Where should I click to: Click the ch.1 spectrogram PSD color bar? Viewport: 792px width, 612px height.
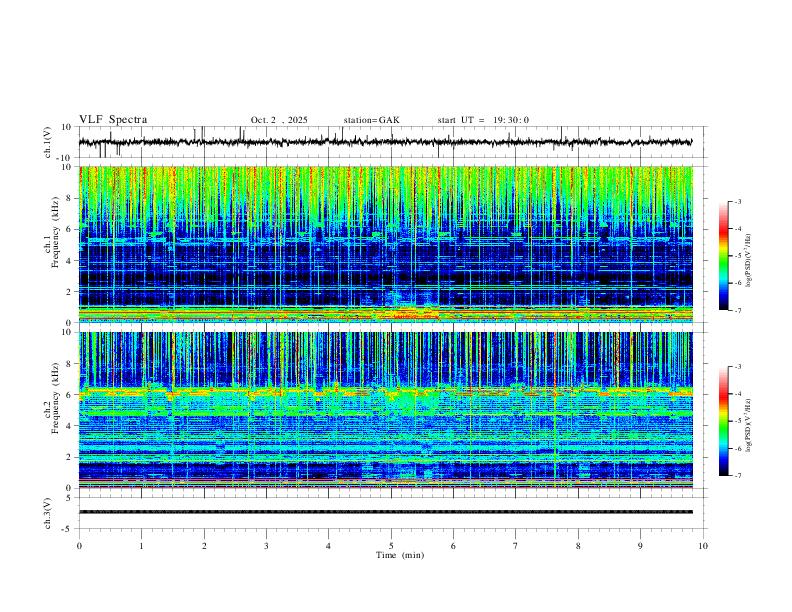723,256
